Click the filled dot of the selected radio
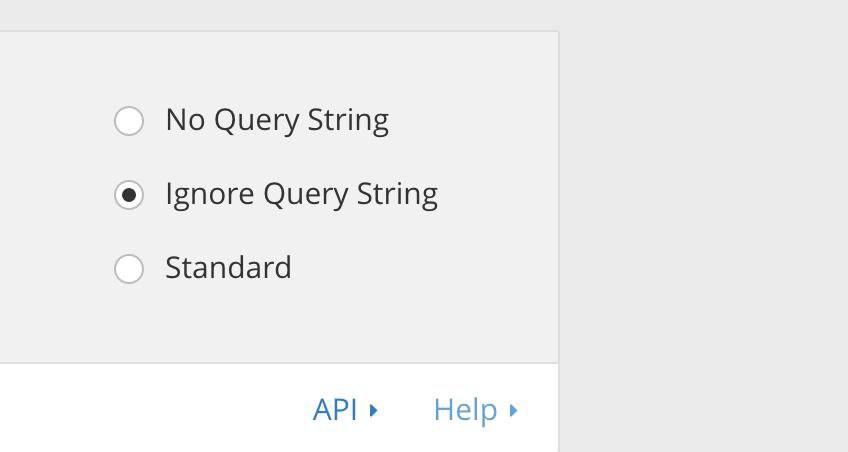 coord(129,195)
